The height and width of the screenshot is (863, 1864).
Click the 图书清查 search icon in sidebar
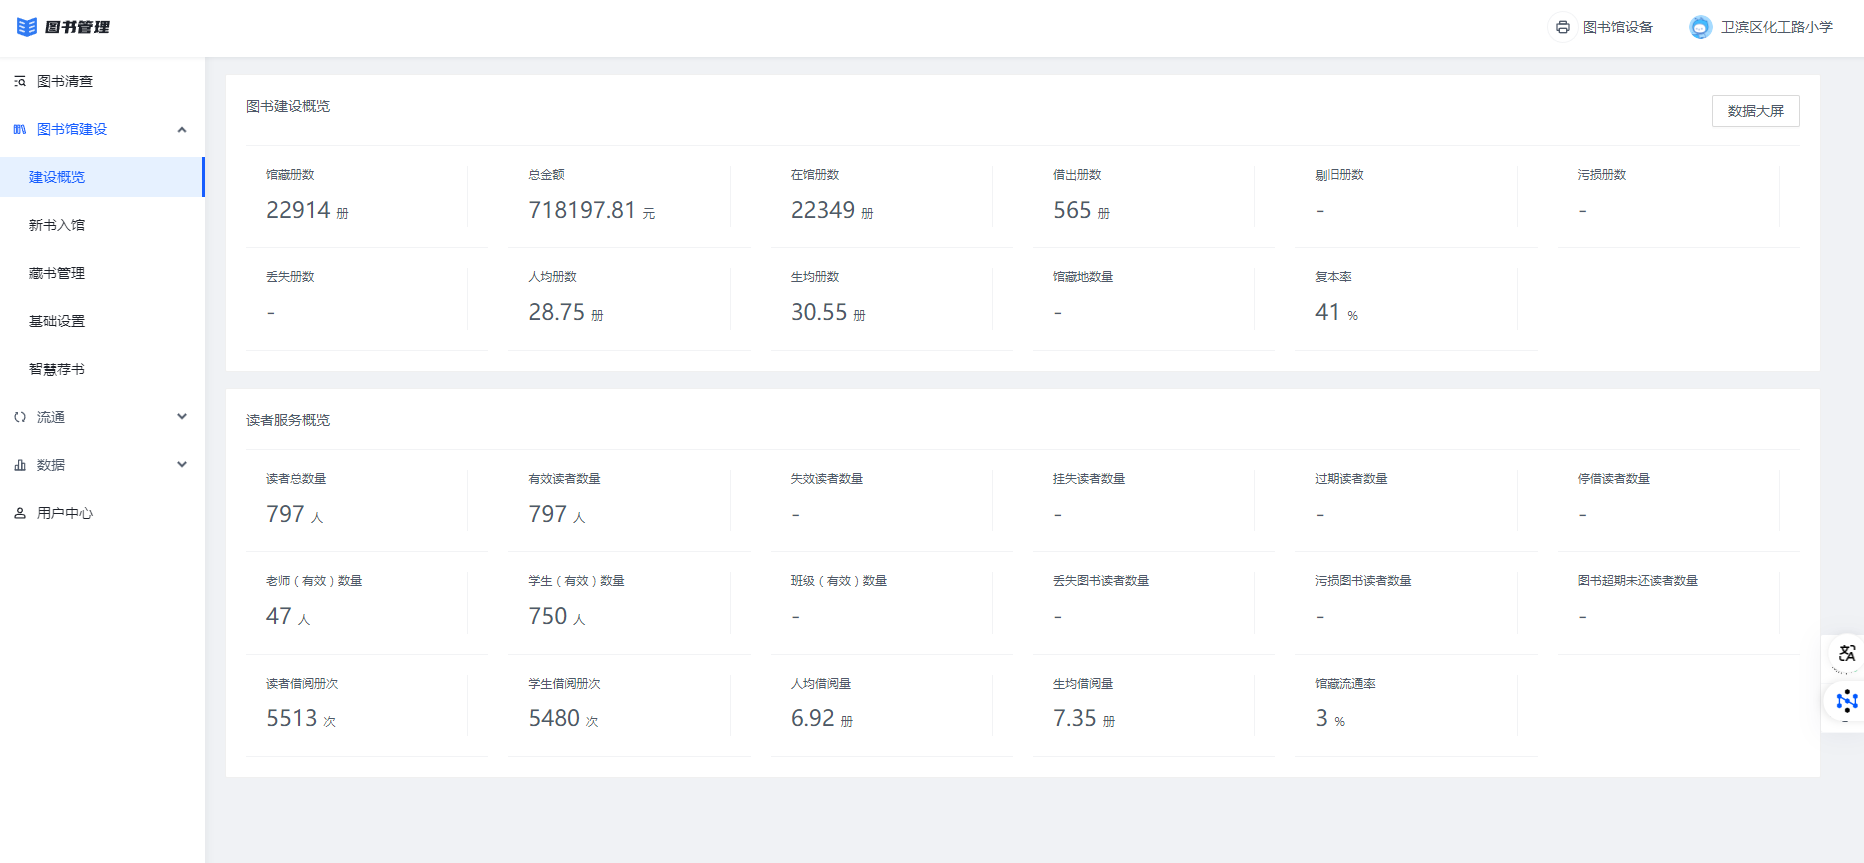coord(20,81)
